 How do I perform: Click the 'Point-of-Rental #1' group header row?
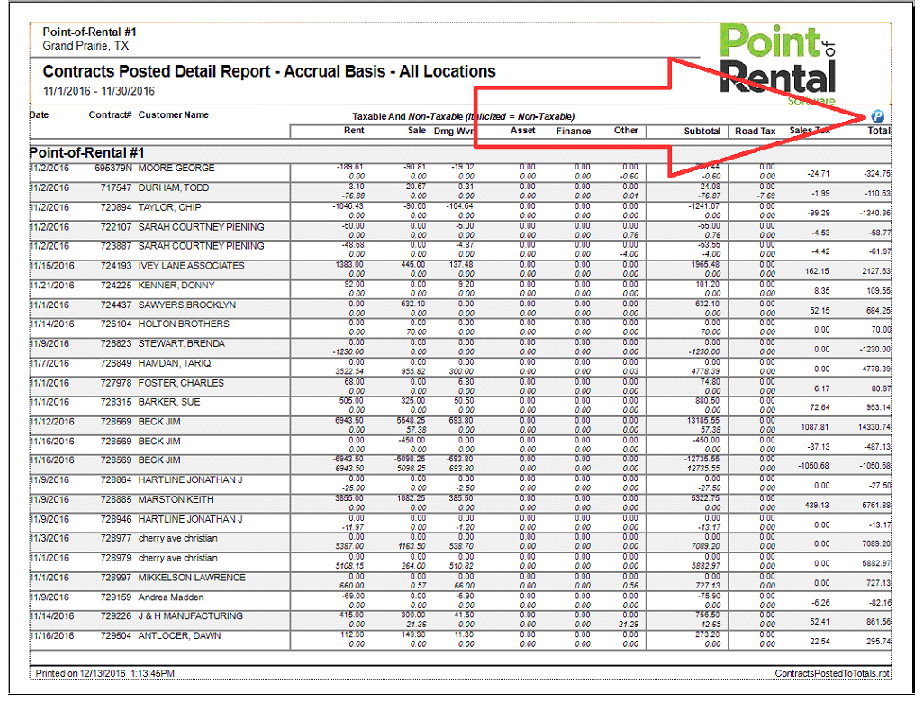(460, 153)
